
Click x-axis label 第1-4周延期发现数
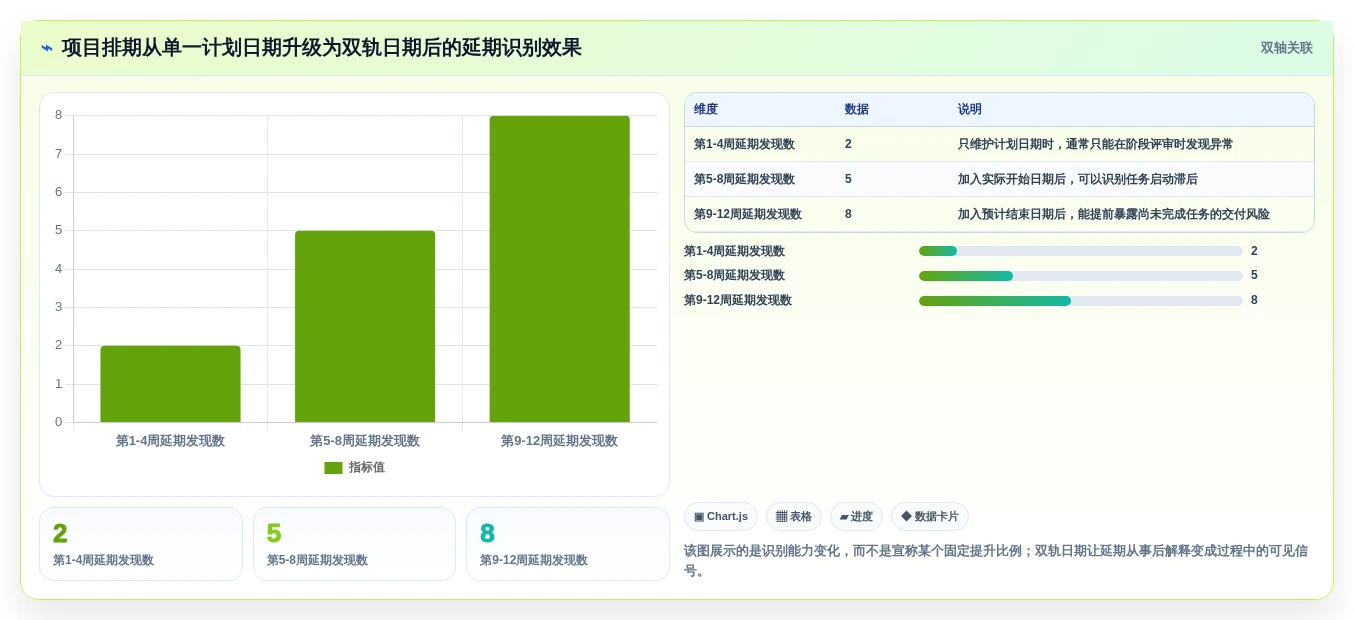pyautogui.click(x=170, y=441)
